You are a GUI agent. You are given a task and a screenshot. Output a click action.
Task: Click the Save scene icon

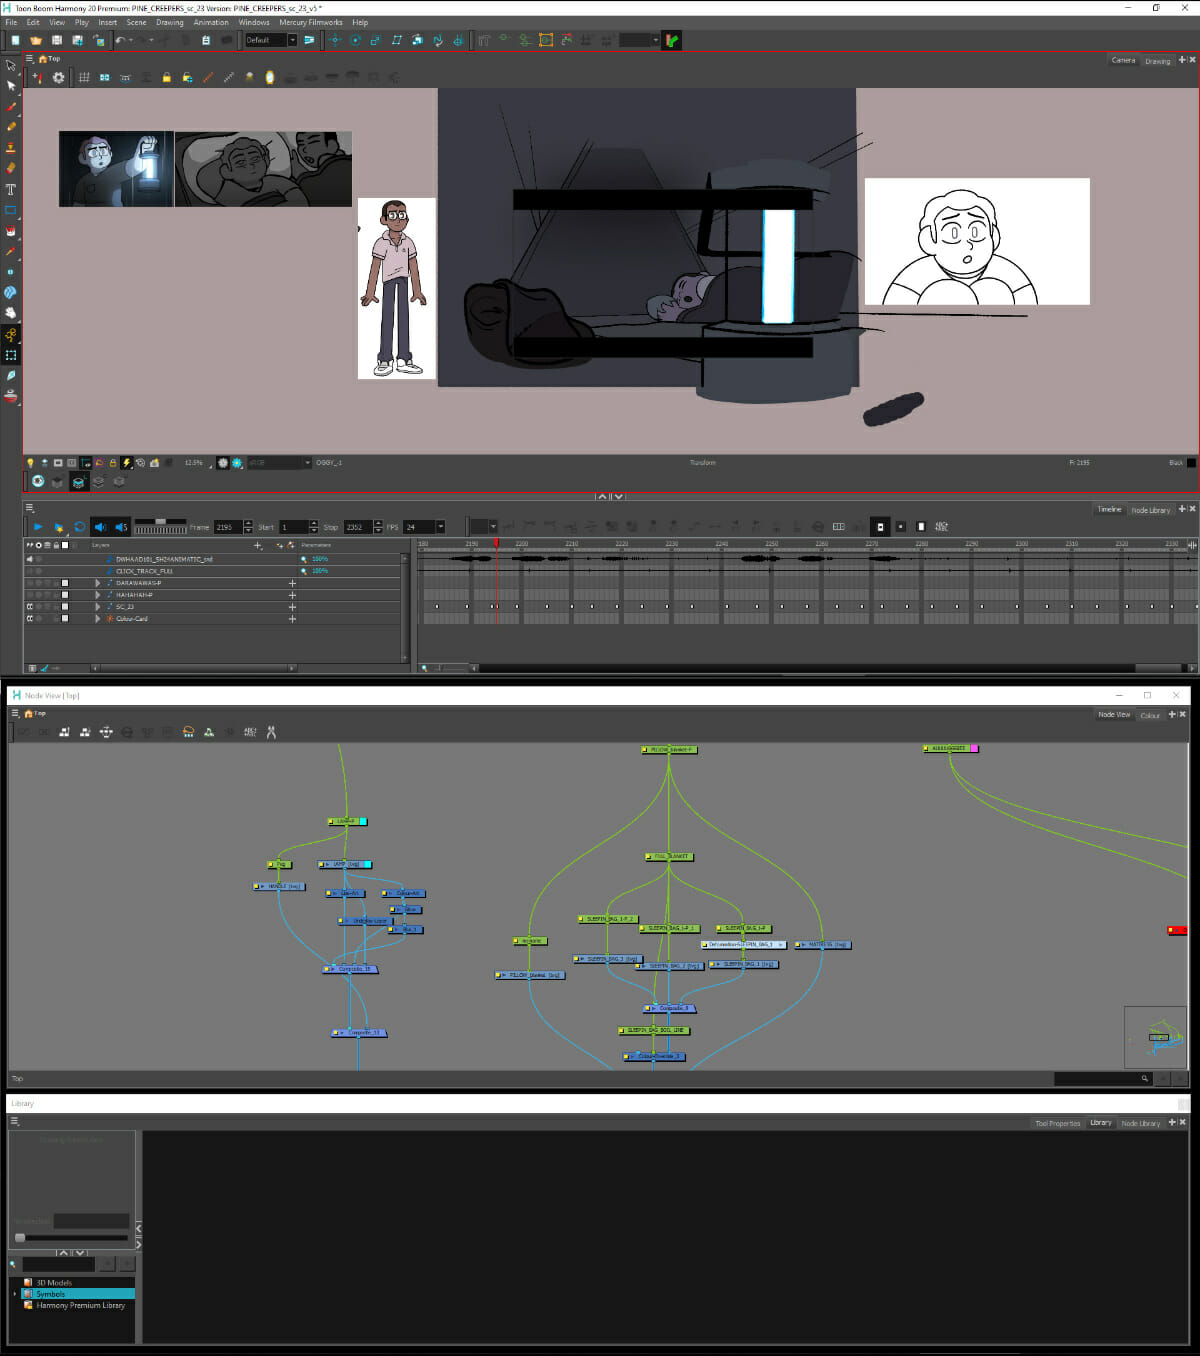tap(57, 40)
